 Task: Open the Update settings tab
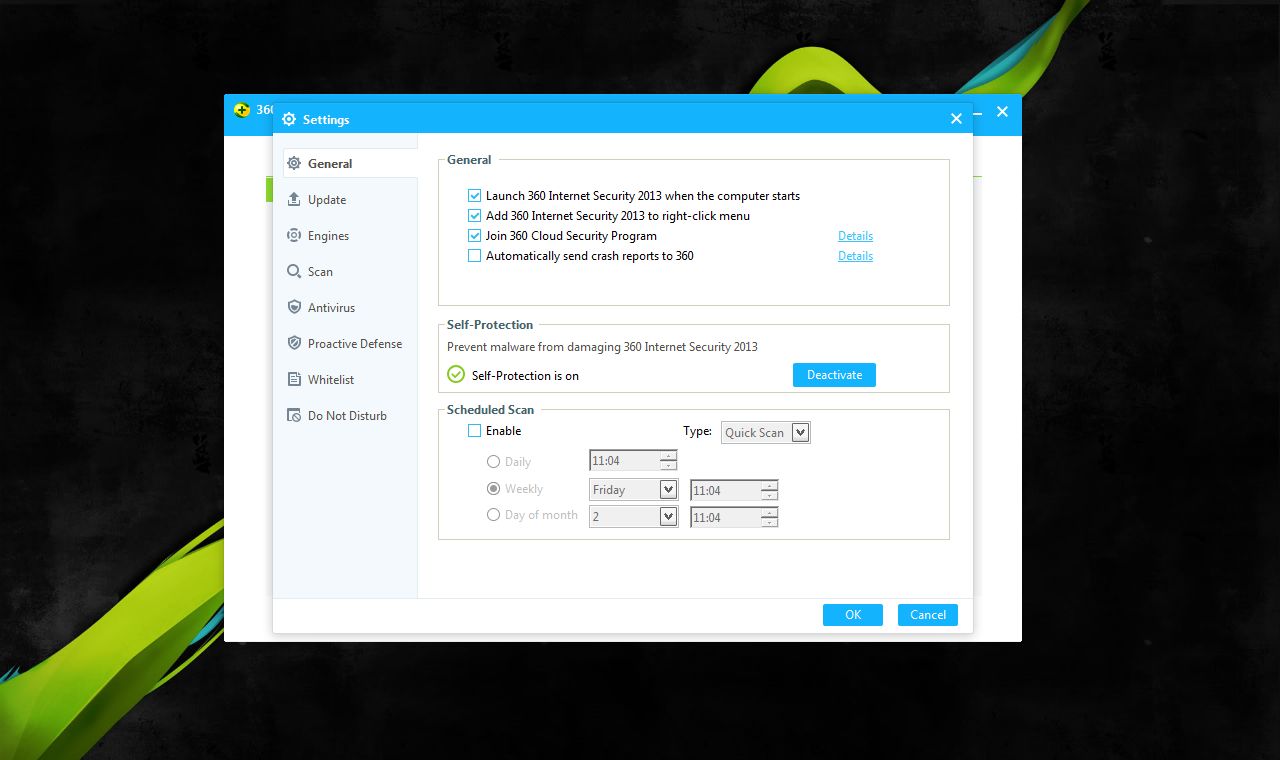tap(345, 199)
